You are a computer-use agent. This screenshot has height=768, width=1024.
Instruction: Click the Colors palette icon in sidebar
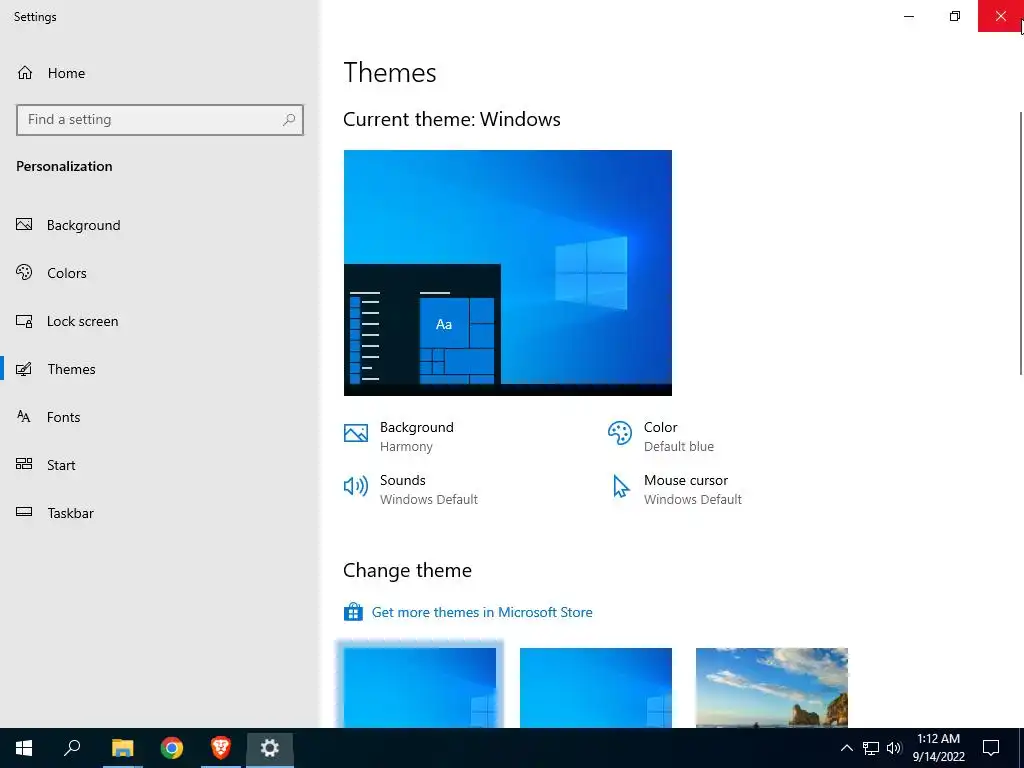point(24,272)
